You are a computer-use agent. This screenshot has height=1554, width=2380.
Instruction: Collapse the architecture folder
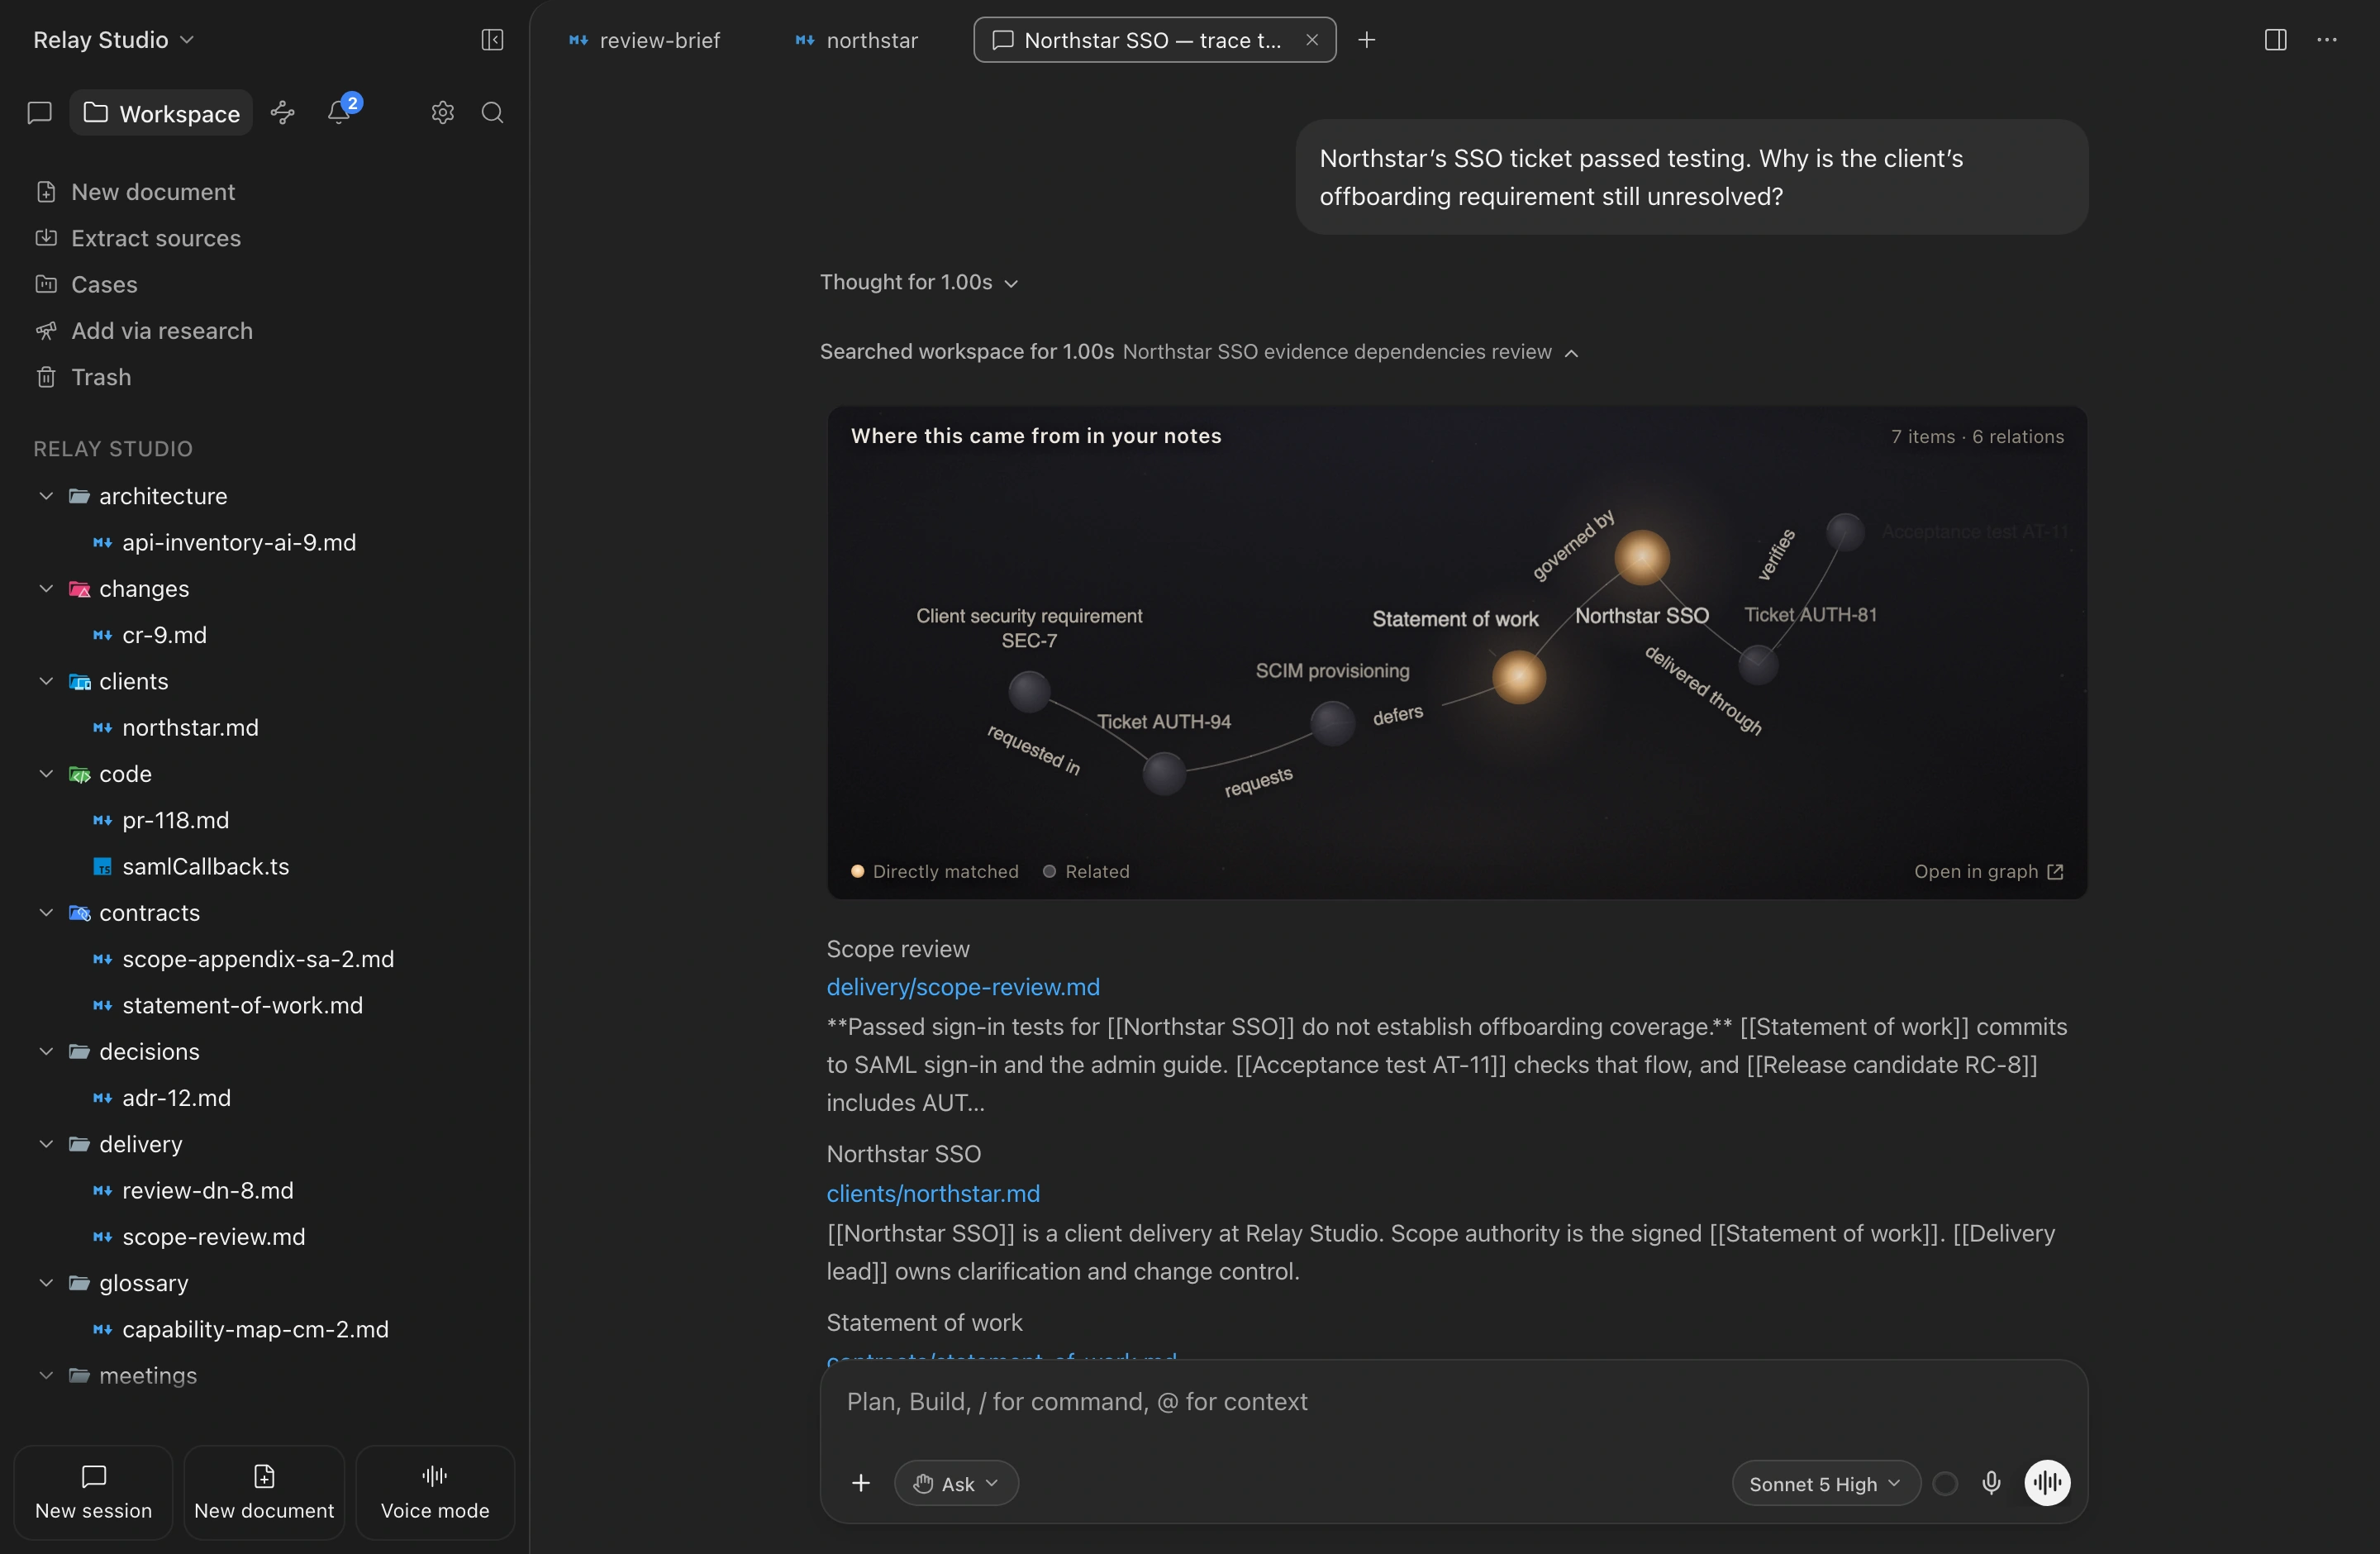click(x=46, y=496)
